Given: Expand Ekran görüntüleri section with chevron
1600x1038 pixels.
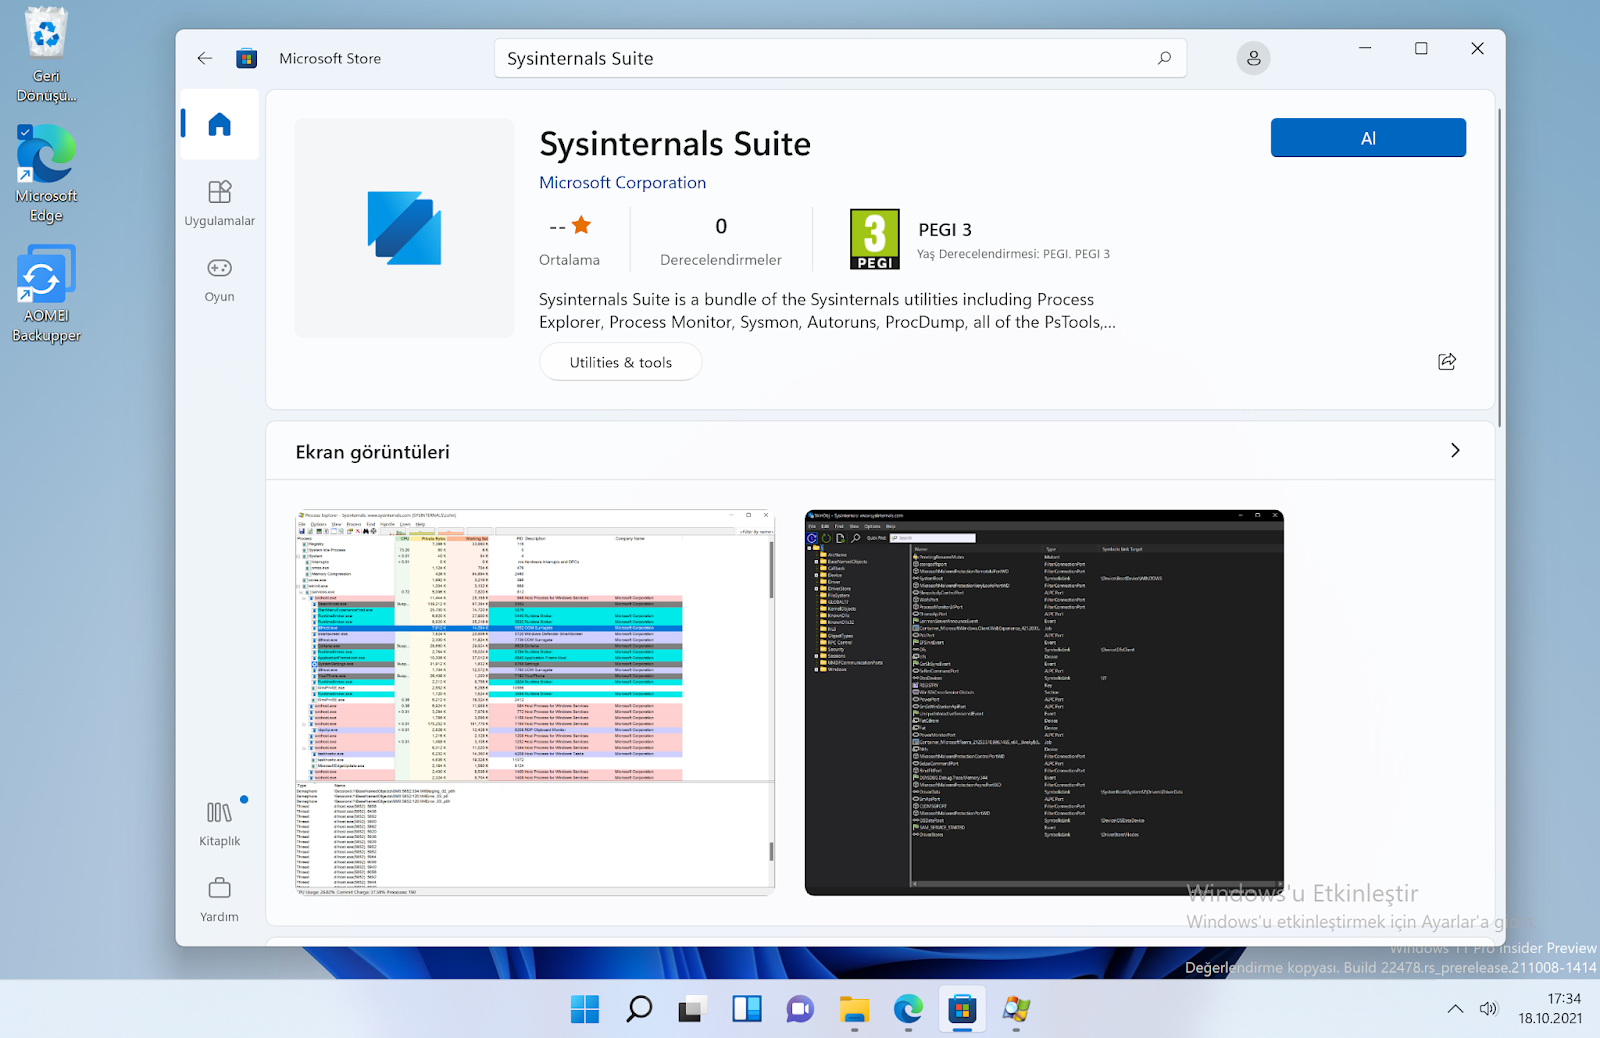Looking at the screenshot, I should tap(1455, 450).
